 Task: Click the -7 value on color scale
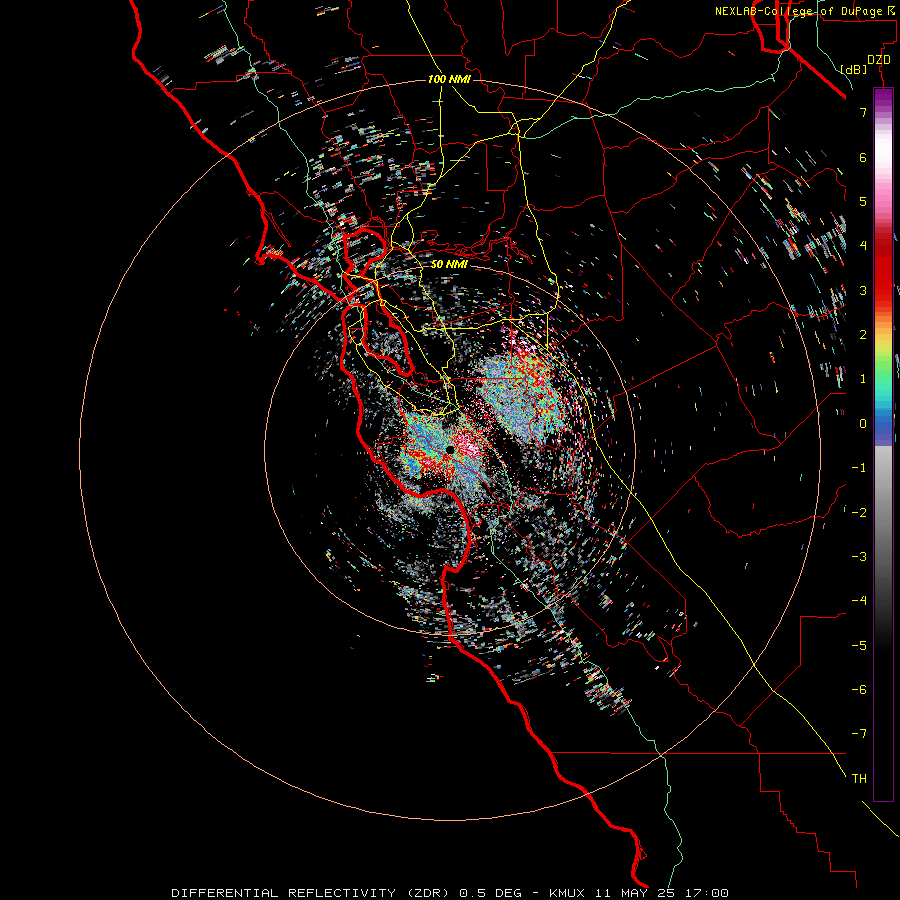point(859,734)
